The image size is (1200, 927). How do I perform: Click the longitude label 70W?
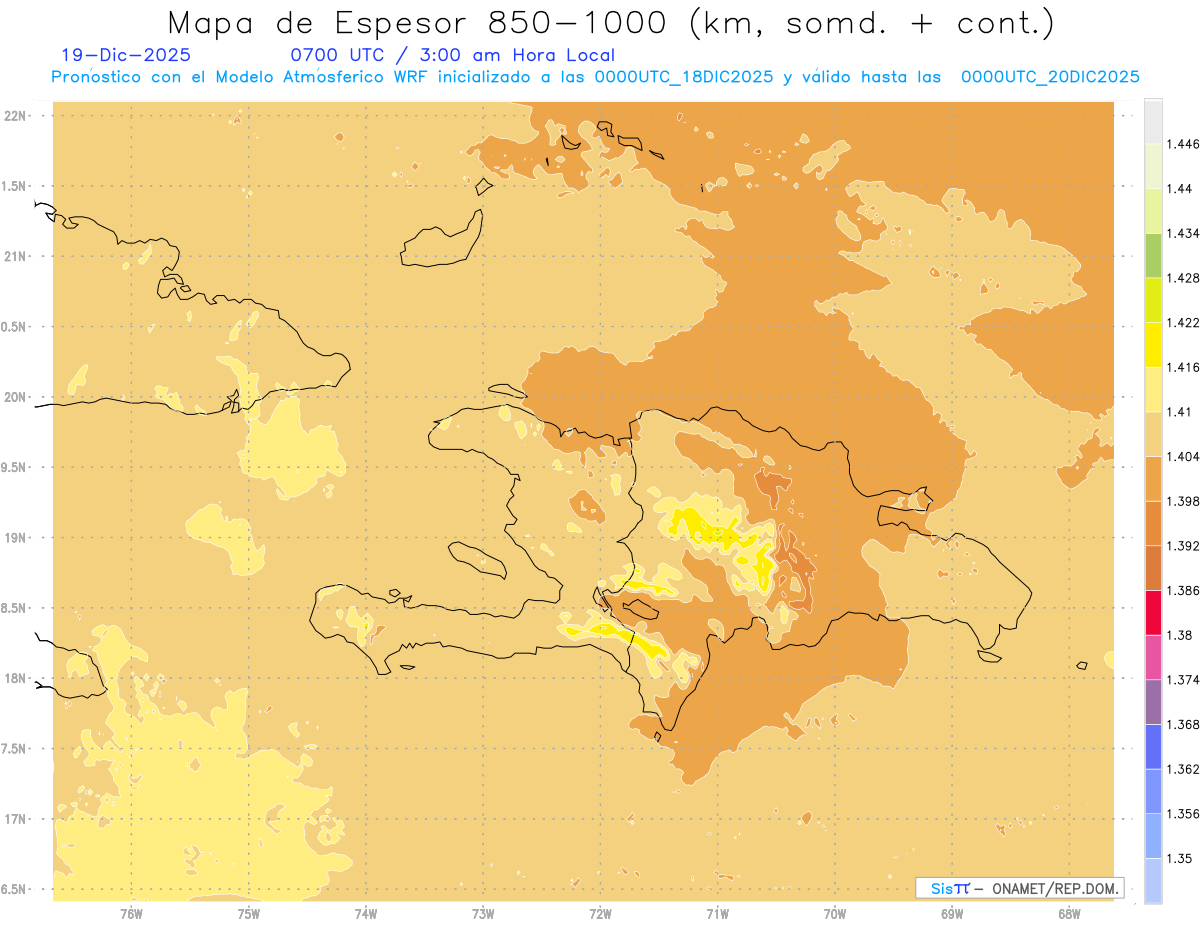coord(835,914)
